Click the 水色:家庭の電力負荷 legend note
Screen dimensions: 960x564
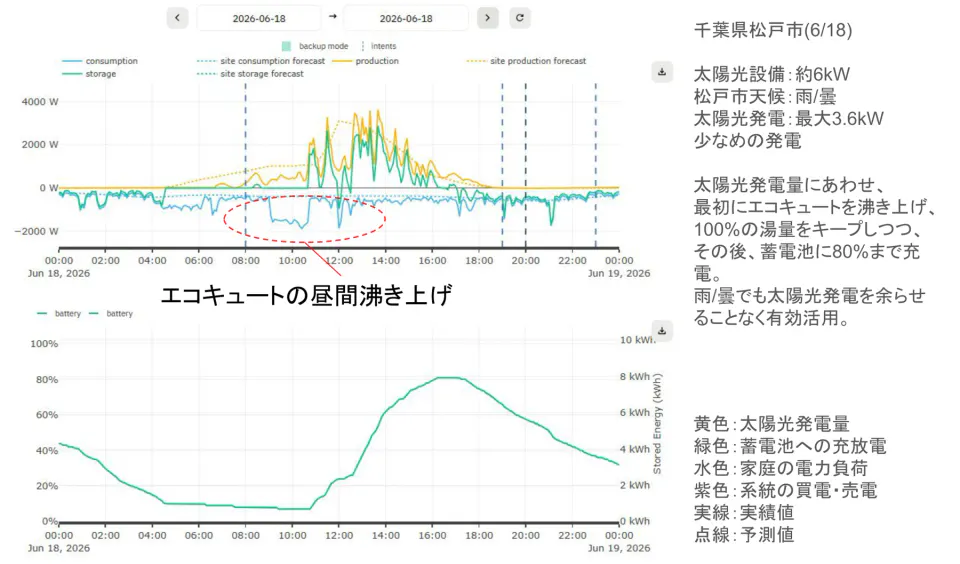click(x=781, y=468)
